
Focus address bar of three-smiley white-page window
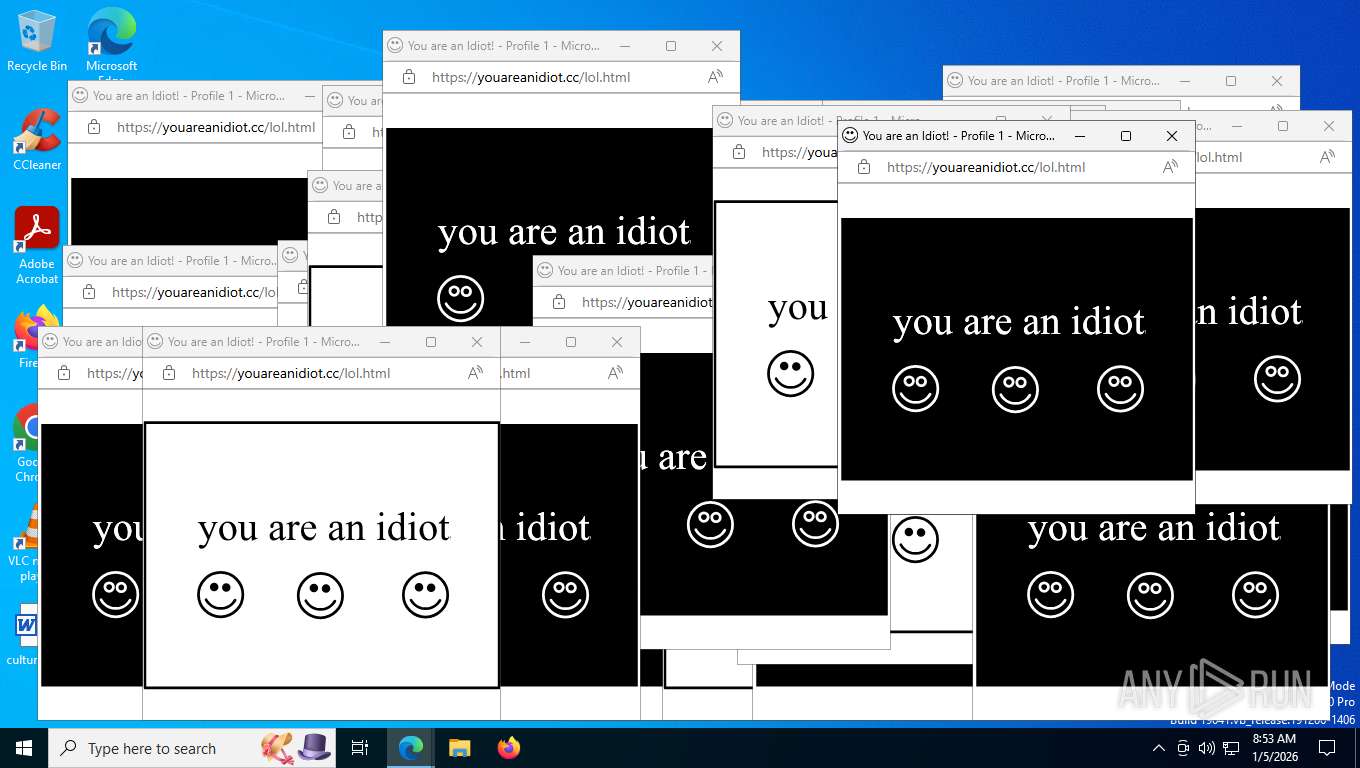tap(322, 373)
